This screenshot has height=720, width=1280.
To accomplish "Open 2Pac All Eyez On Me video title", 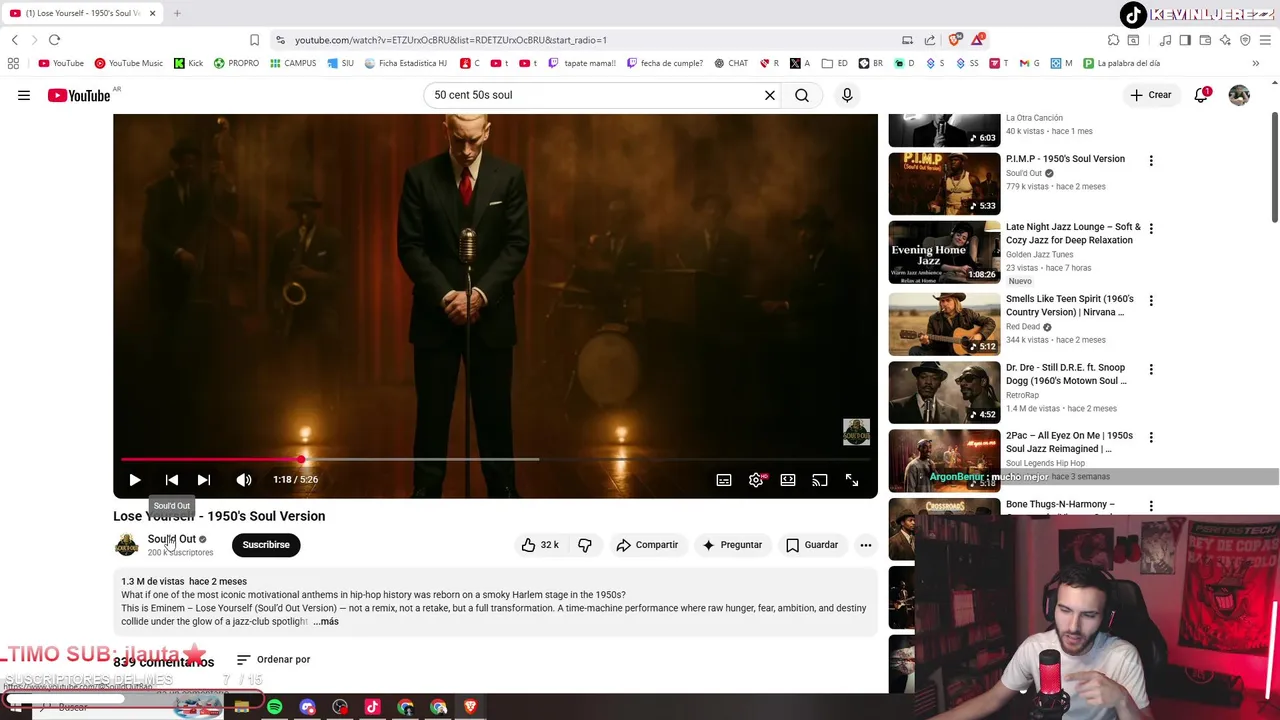I will (x=1069, y=442).
